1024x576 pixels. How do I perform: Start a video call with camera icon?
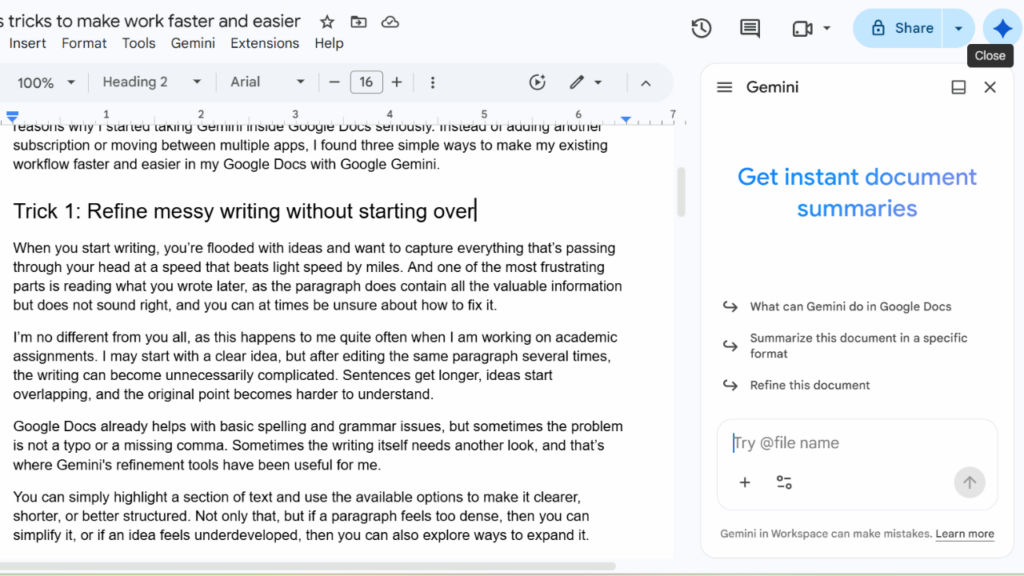coord(802,29)
